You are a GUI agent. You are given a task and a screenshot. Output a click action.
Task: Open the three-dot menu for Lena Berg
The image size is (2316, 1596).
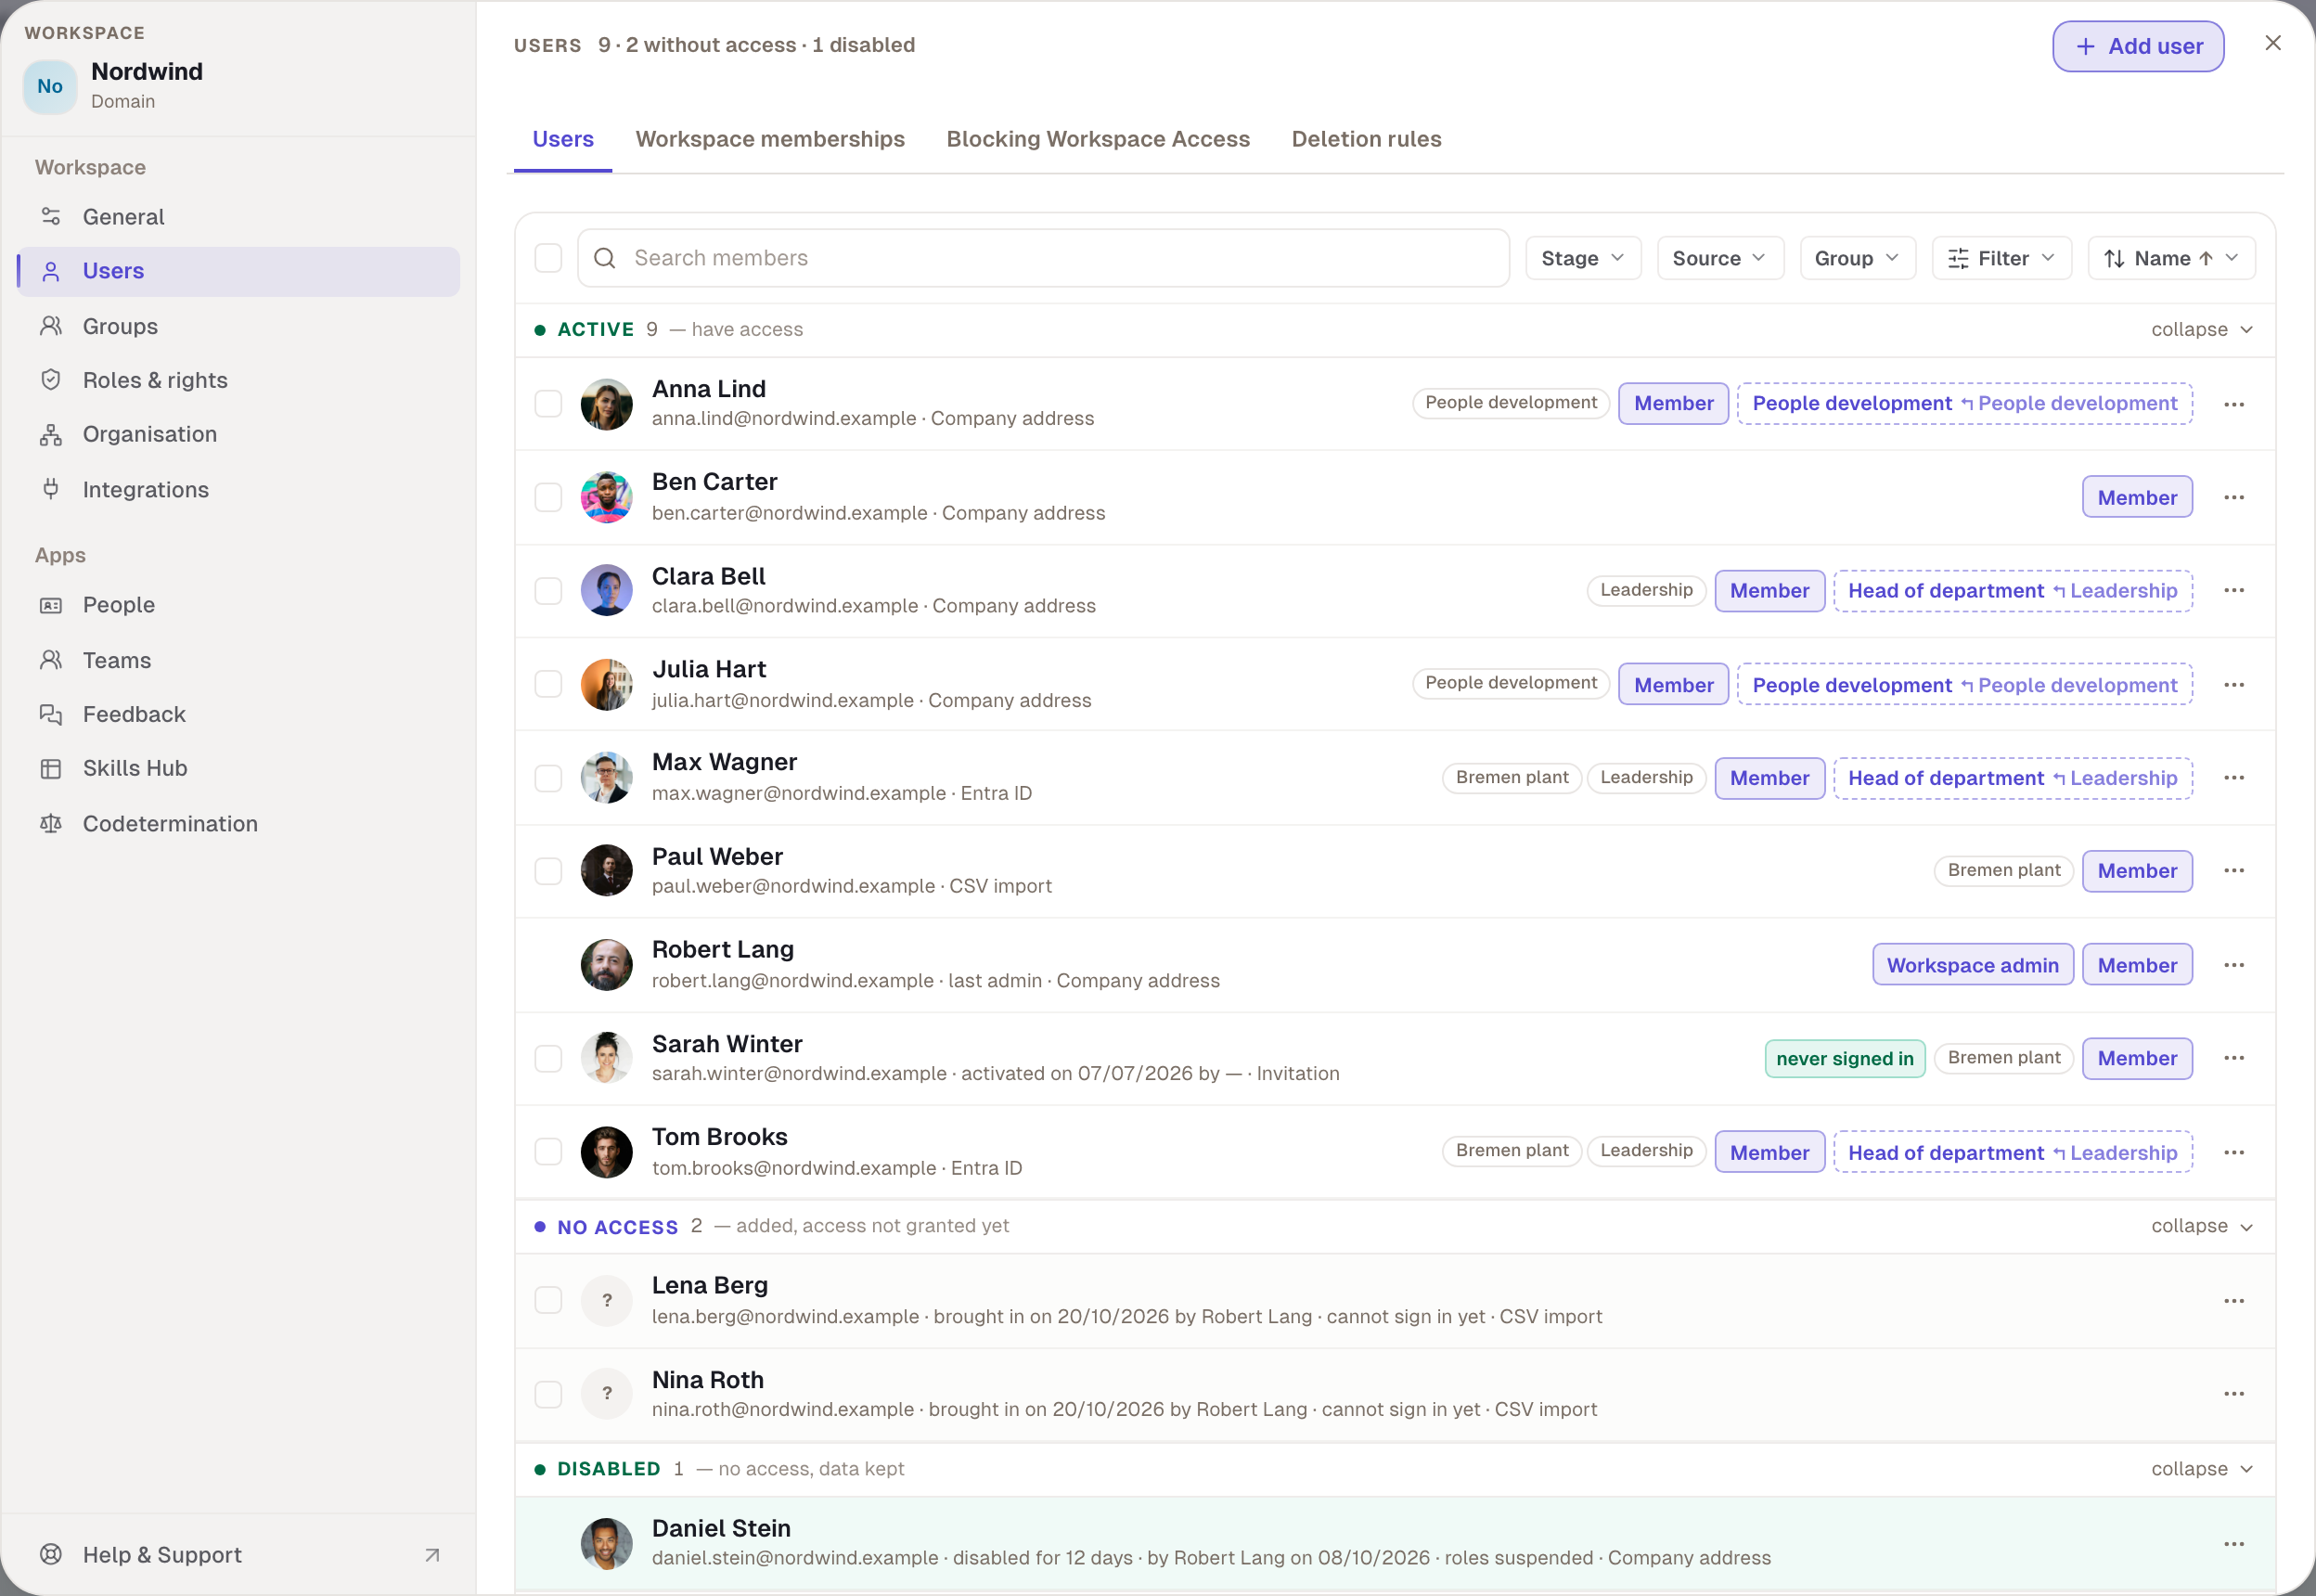coord(2234,1301)
